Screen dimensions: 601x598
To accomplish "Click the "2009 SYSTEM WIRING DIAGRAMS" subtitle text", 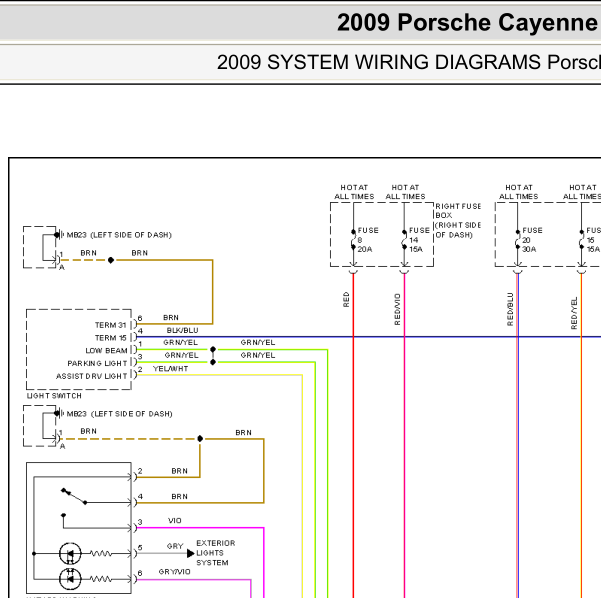I will click(x=379, y=62).
